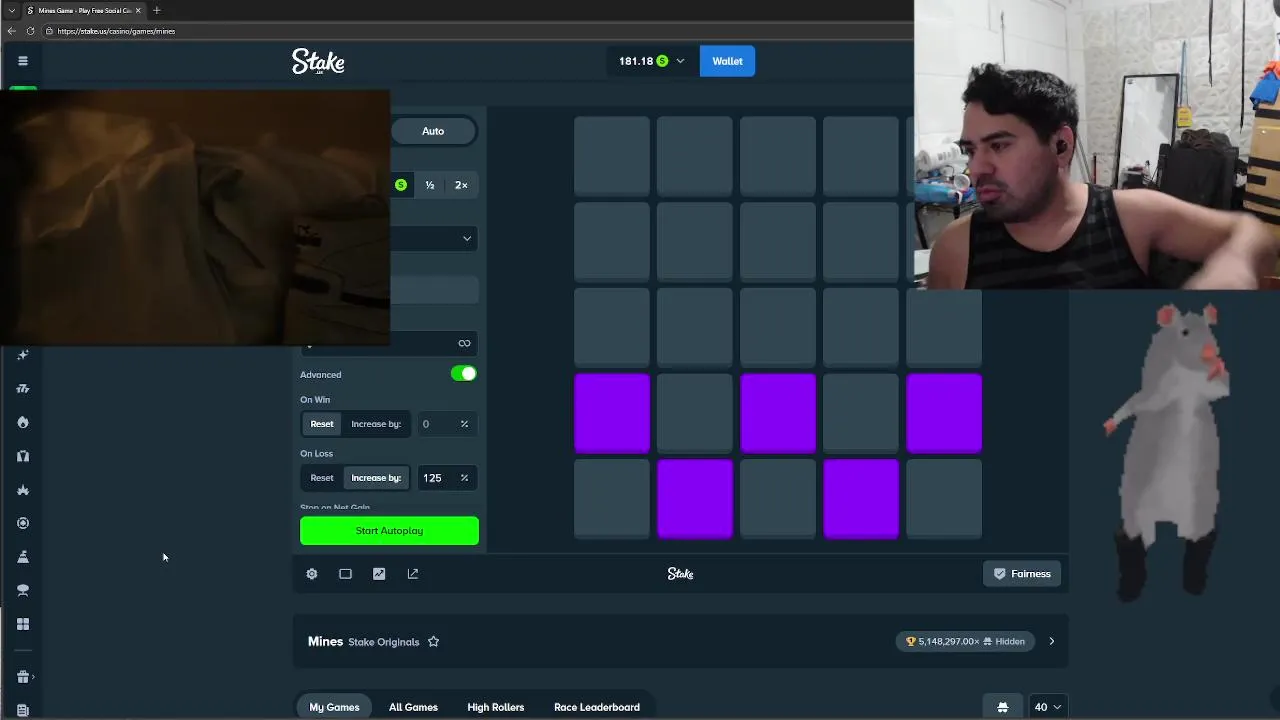Viewport: 1280px width, 720px height.
Task: Click the flame icon in the sidebar
Action: tap(23, 422)
